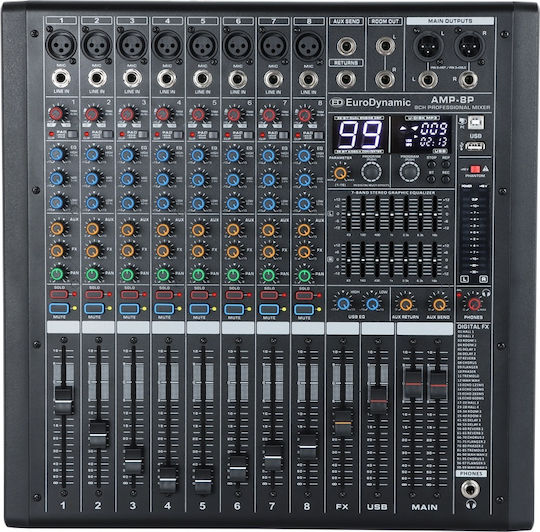This screenshot has height=532, width=540.
Task: Select the orange AUX knob on channel 6
Action: (233, 229)
